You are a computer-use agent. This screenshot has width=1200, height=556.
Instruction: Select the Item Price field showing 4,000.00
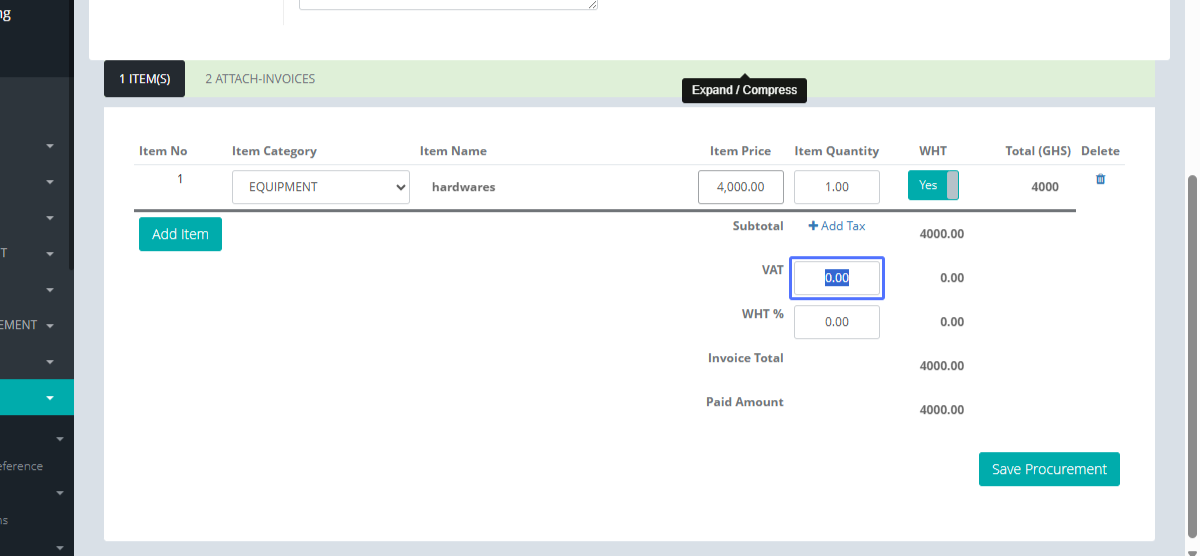click(x=740, y=187)
